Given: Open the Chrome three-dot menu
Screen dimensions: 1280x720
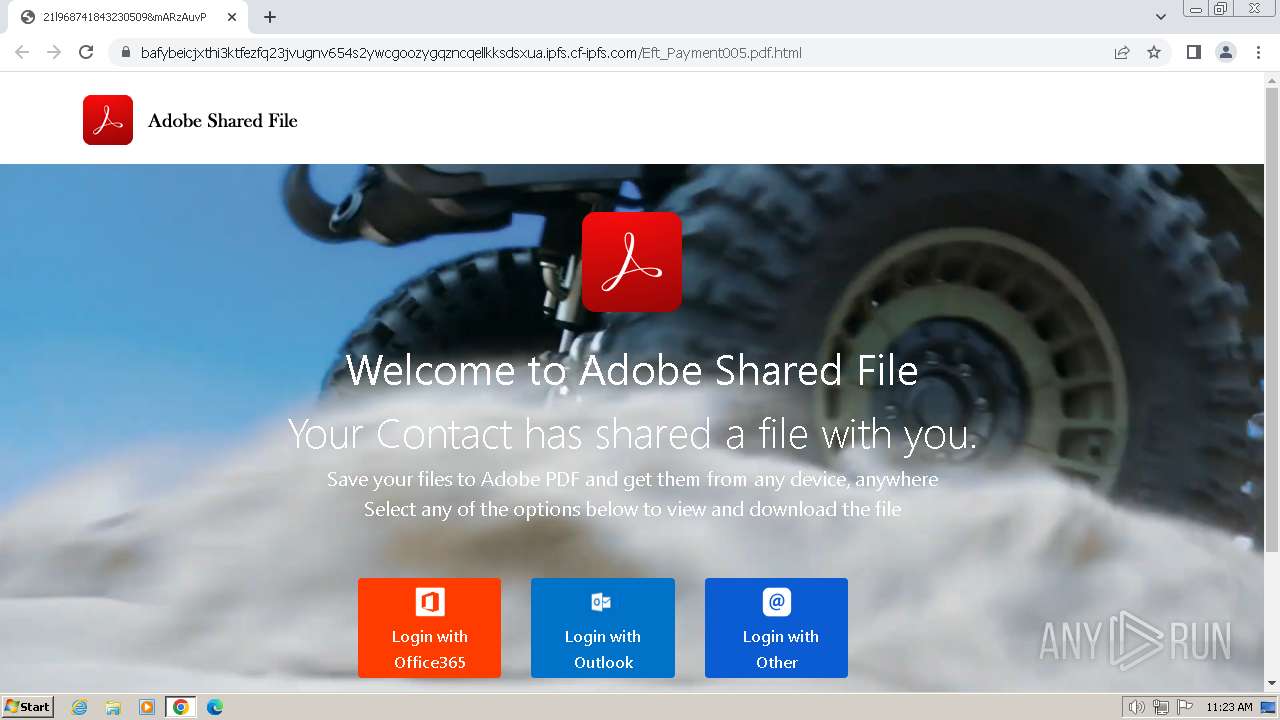Looking at the screenshot, I should (x=1258, y=52).
